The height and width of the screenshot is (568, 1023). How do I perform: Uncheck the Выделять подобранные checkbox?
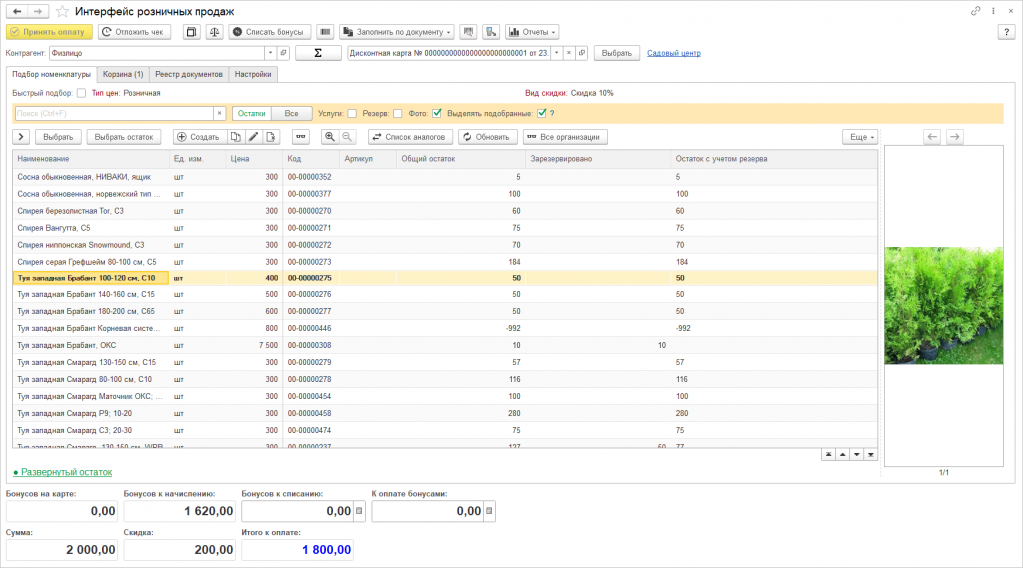pos(542,113)
